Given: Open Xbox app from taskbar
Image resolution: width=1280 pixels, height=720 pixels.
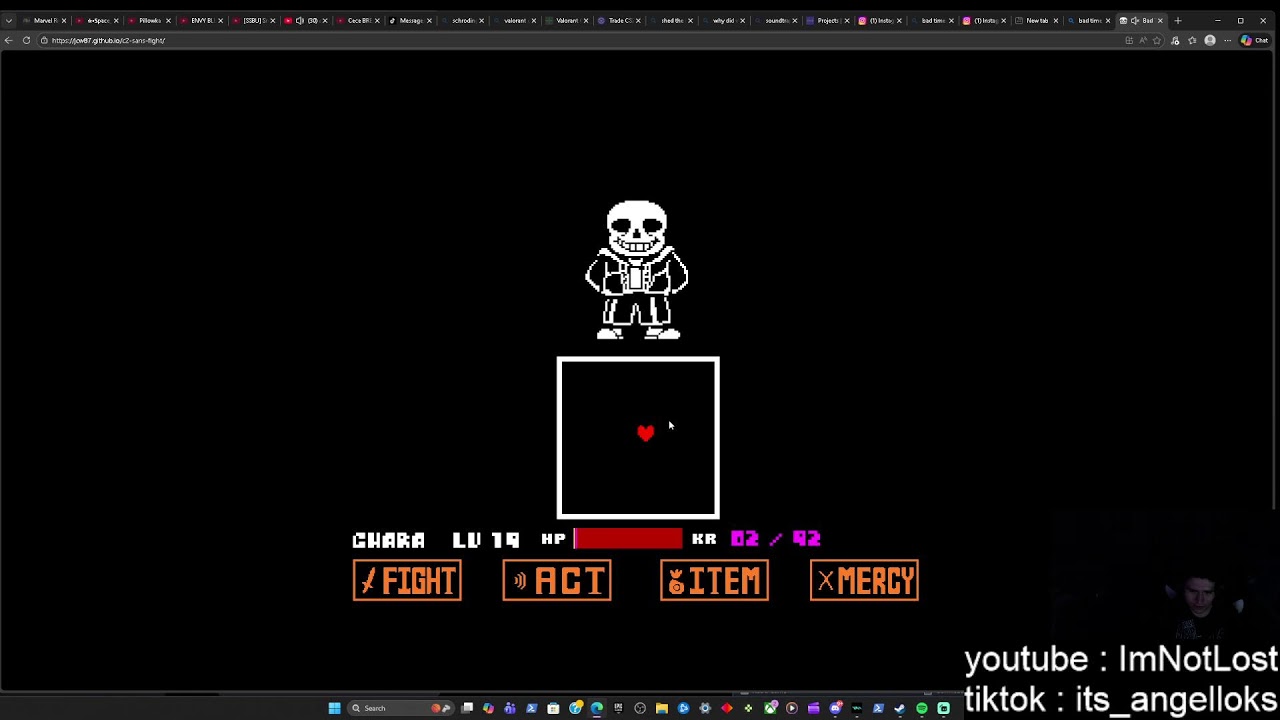Looking at the screenshot, I should pyautogui.click(x=771, y=708).
